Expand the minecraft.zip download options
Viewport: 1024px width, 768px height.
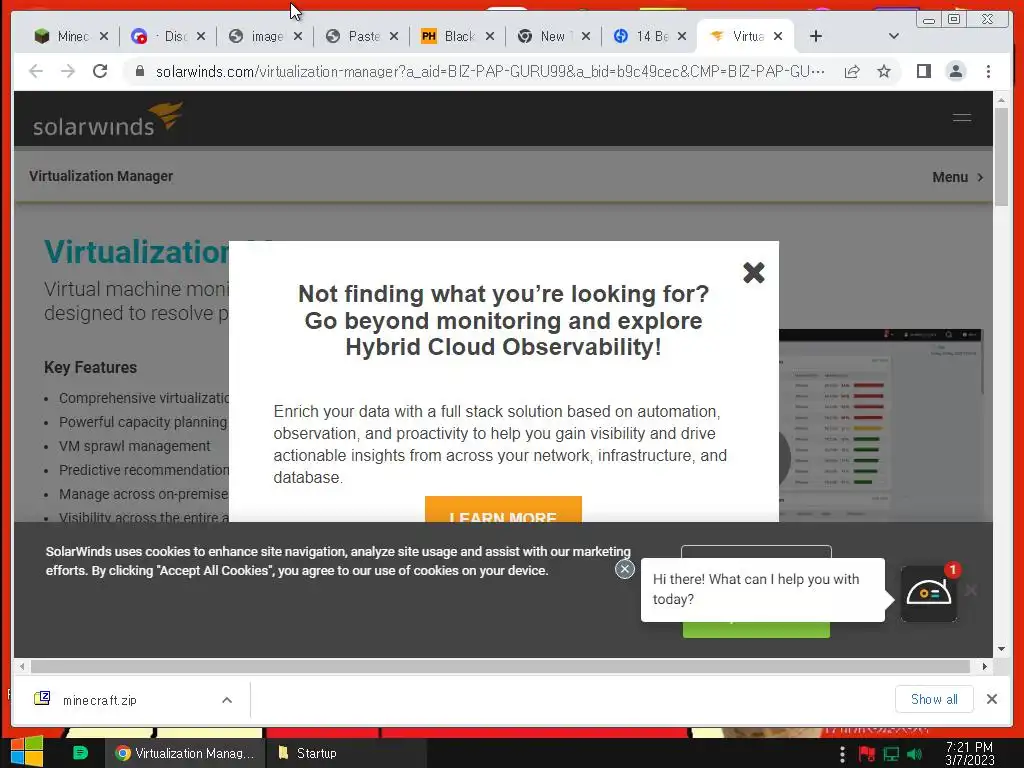point(227,700)
